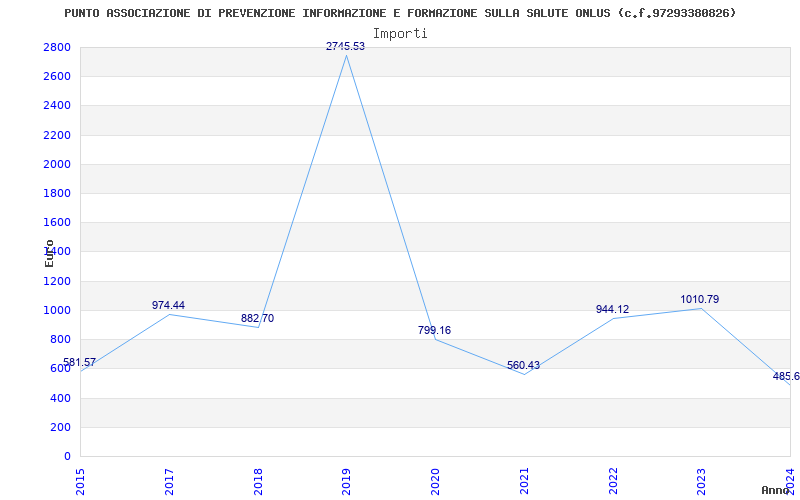This screenshot has height=500, width=800.
Task: Select the 2023 x-axis year label
Action: 702,481
